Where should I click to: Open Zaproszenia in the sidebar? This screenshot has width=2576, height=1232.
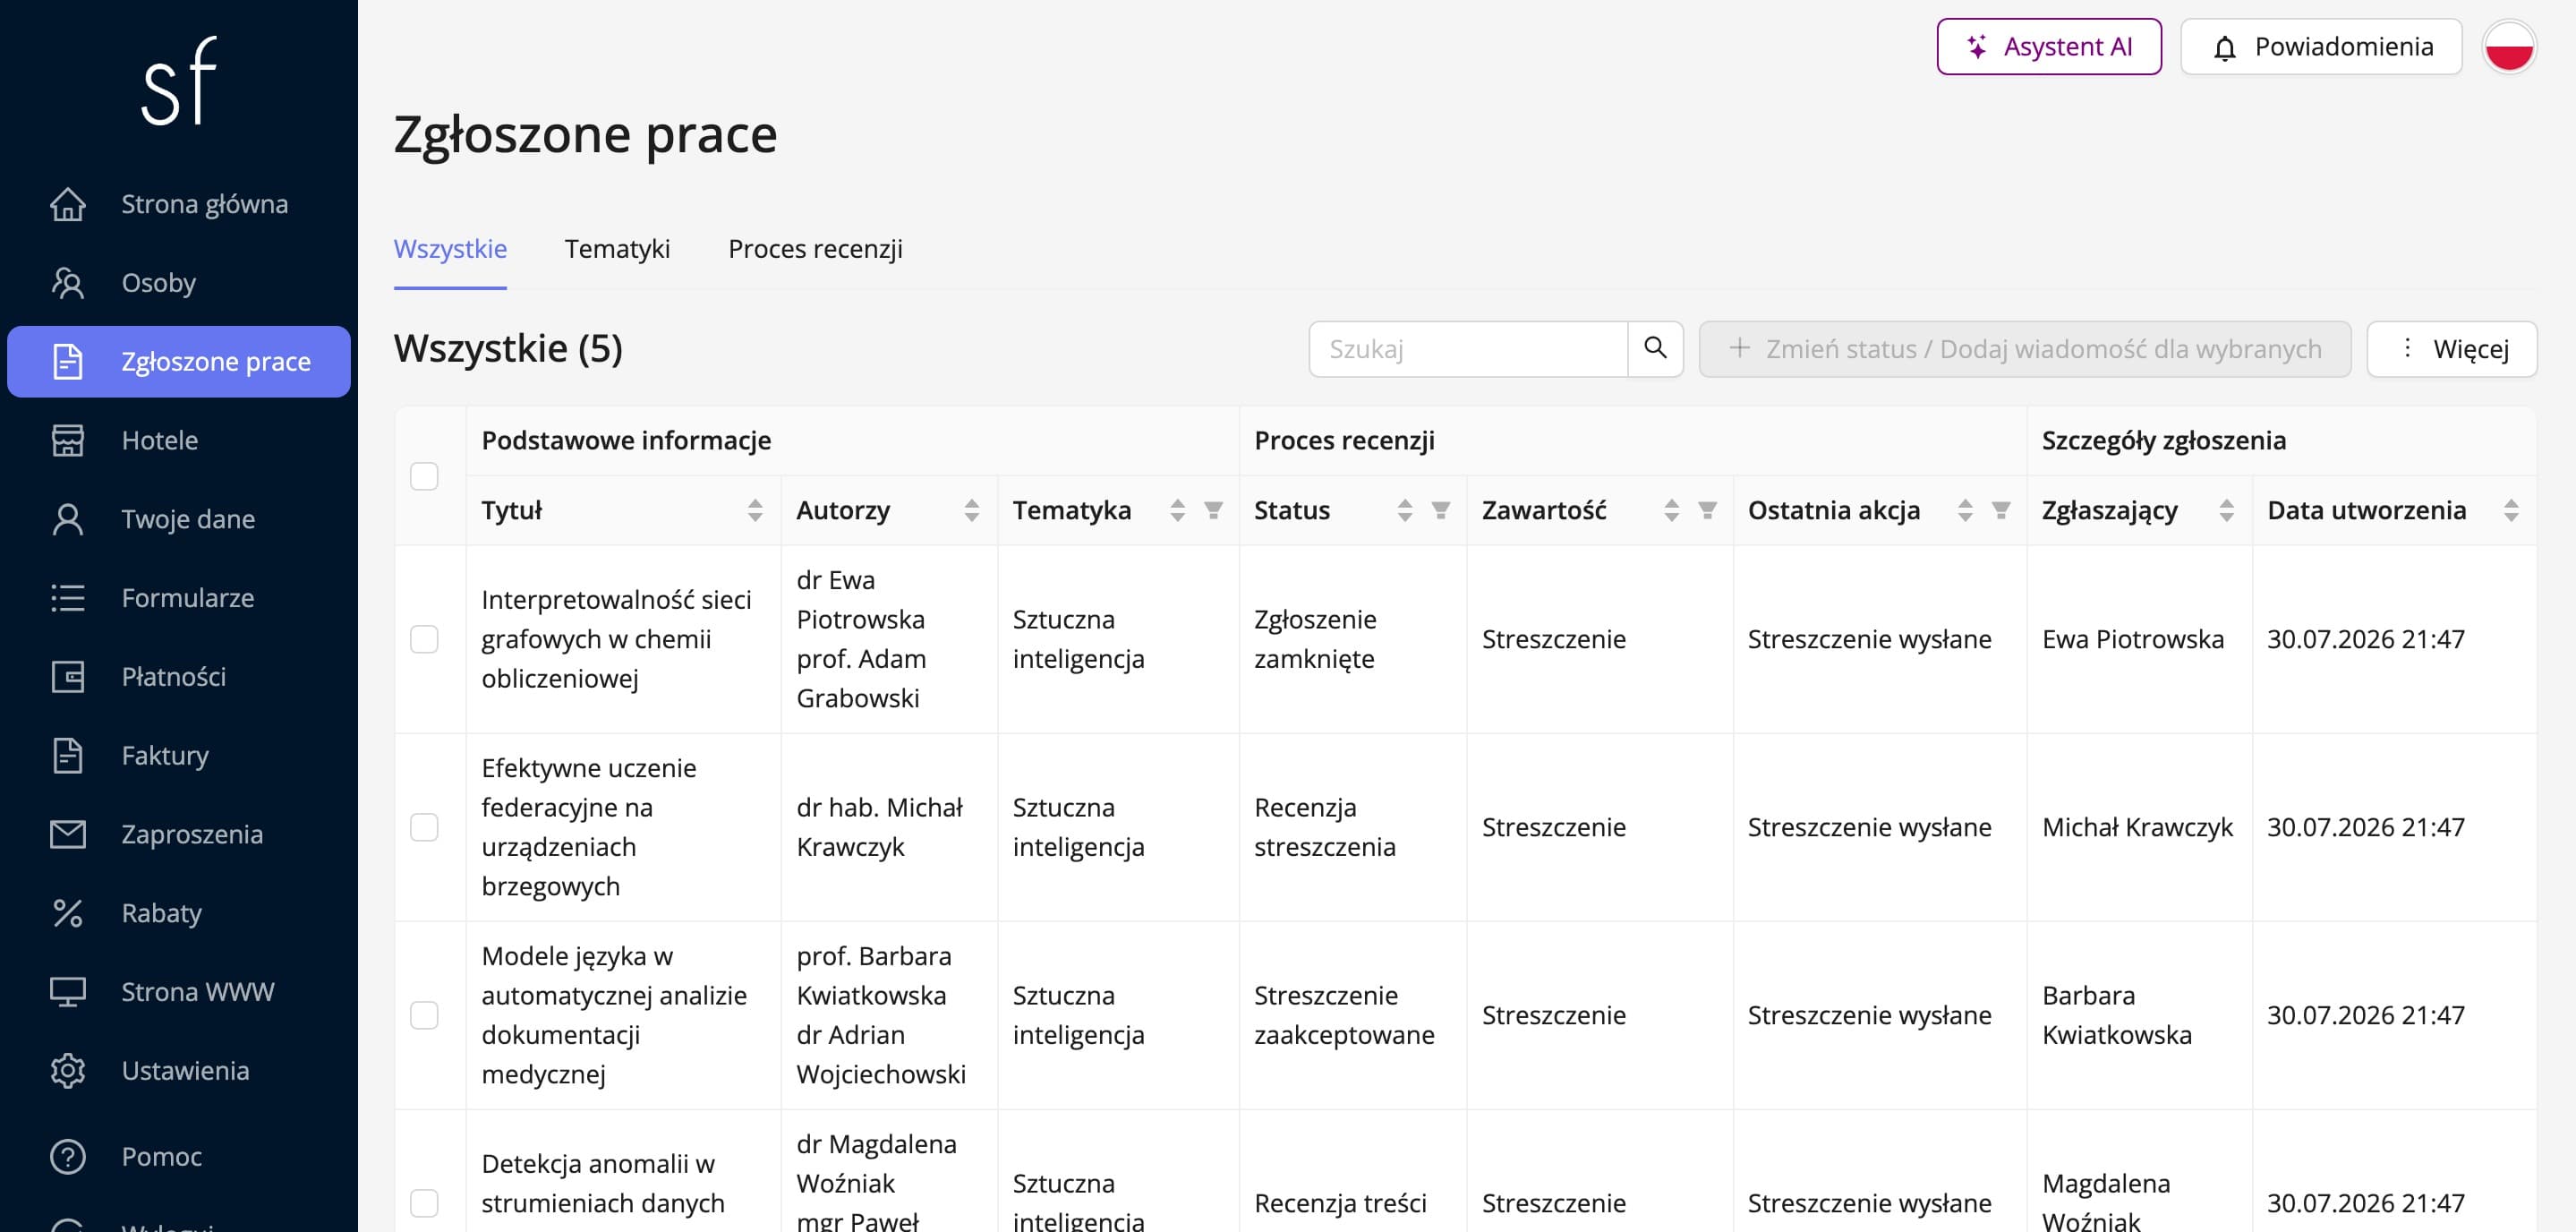click(179, 834)
